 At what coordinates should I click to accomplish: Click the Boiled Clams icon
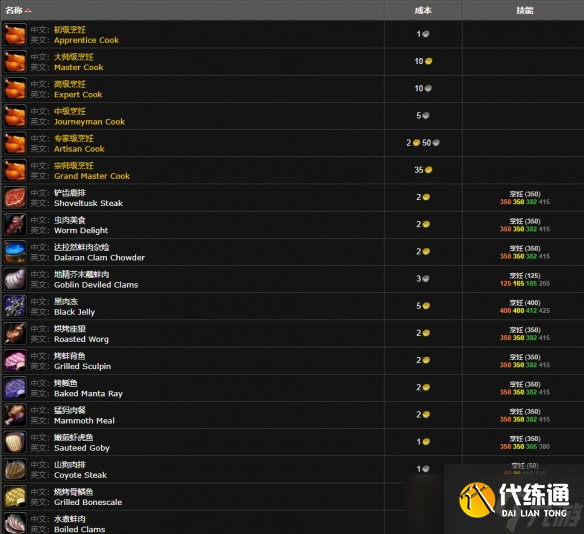point(15,523)
